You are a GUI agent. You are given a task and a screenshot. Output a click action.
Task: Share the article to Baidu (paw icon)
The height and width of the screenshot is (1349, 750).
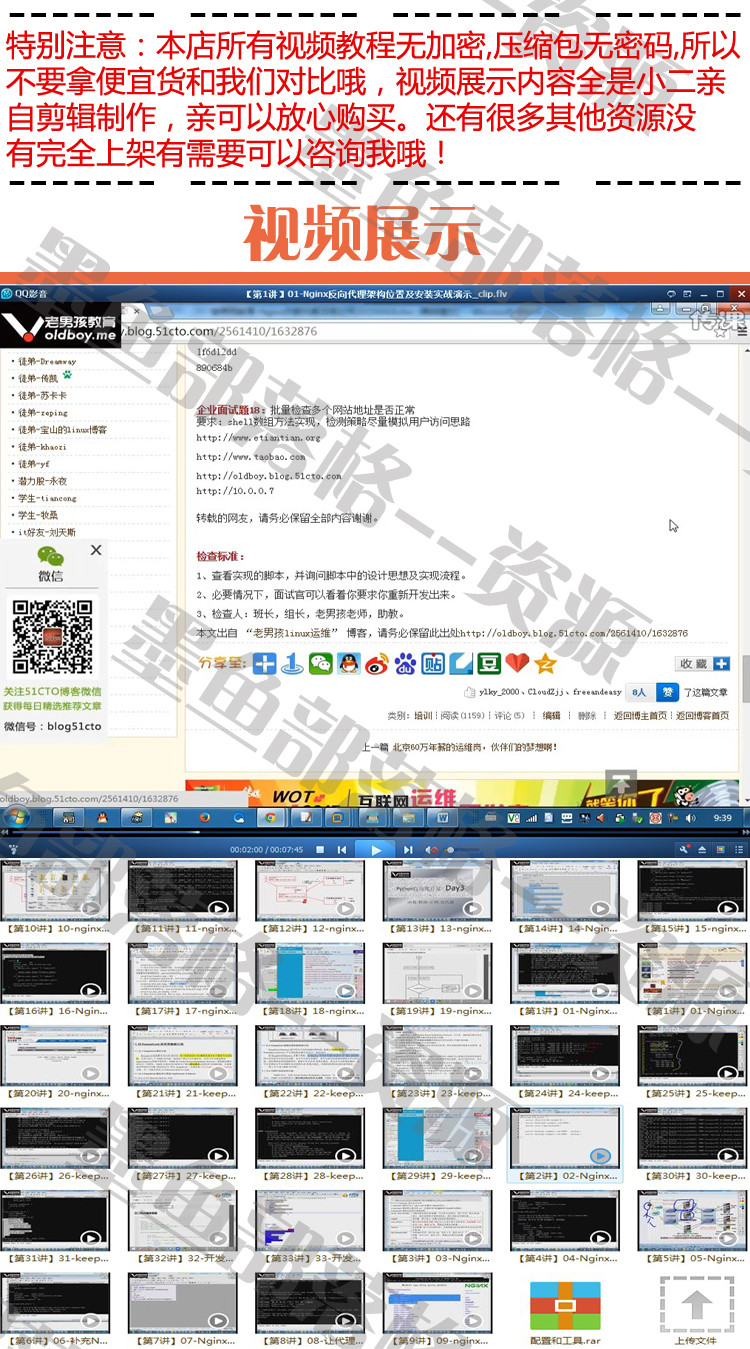(404, 663)
